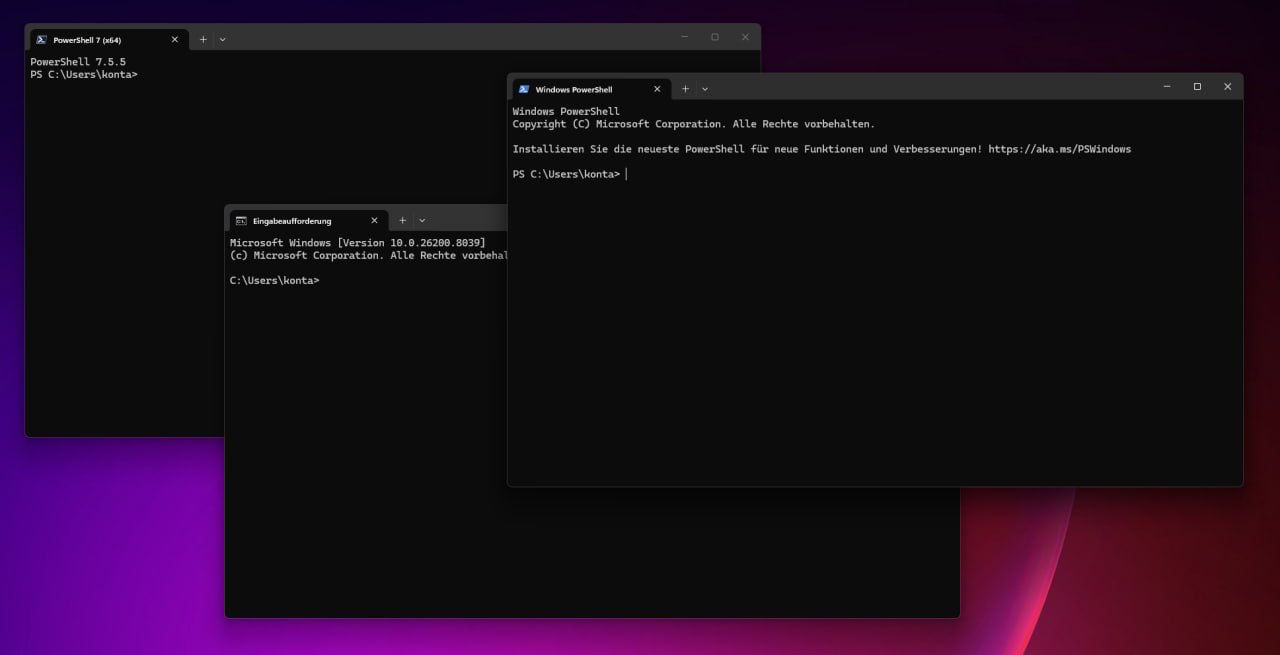
Task: Add new tab in Windows PowerShell window
Action: click(685, 89)
